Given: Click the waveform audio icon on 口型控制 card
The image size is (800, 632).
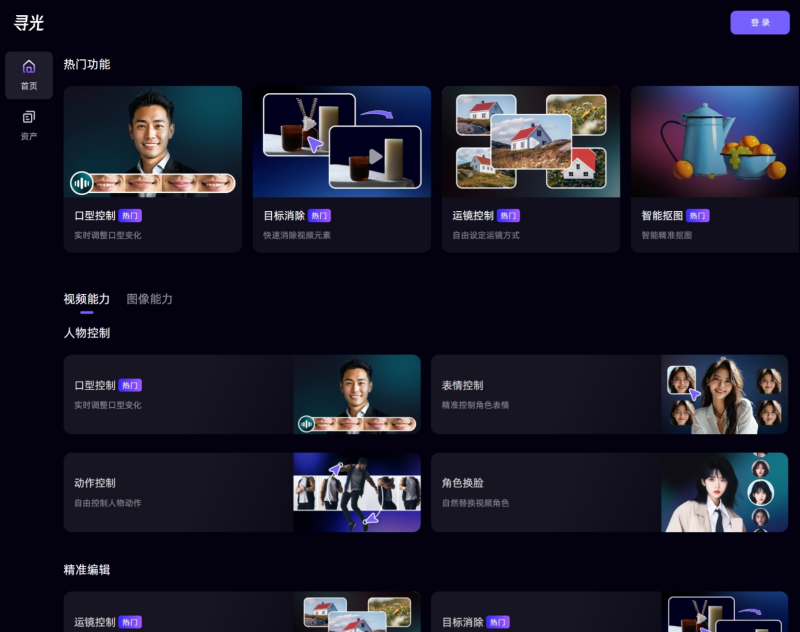Looking at the screenshot, I should pos(81,183).
